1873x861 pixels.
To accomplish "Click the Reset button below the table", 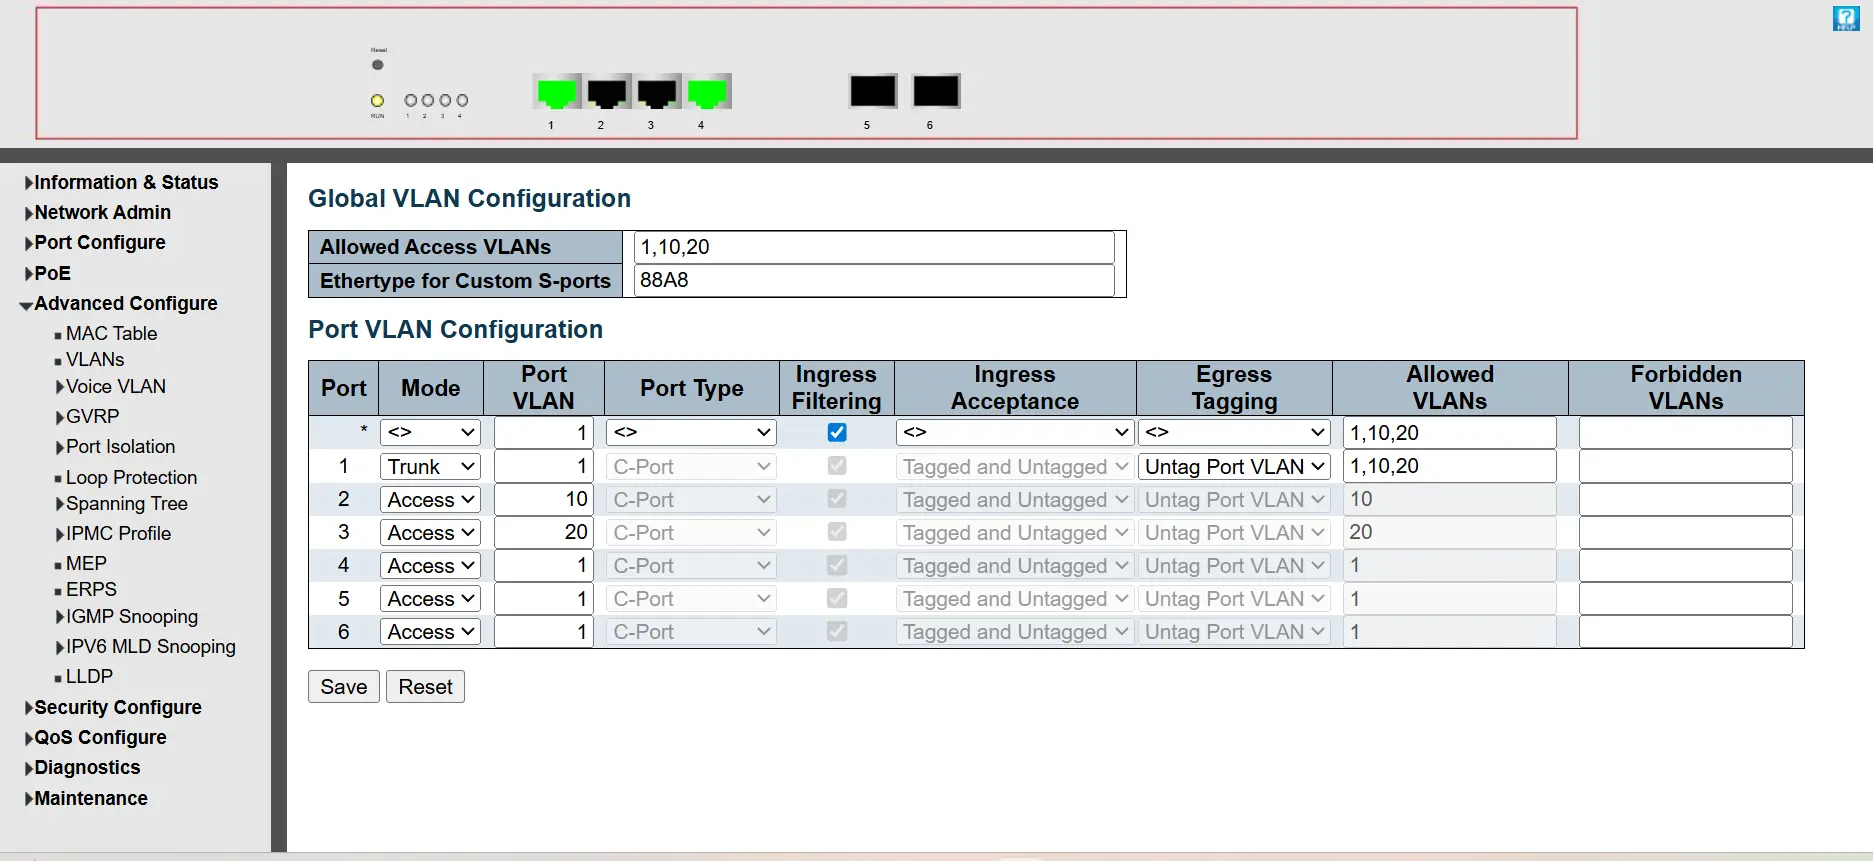I will (x=425, y=687).
